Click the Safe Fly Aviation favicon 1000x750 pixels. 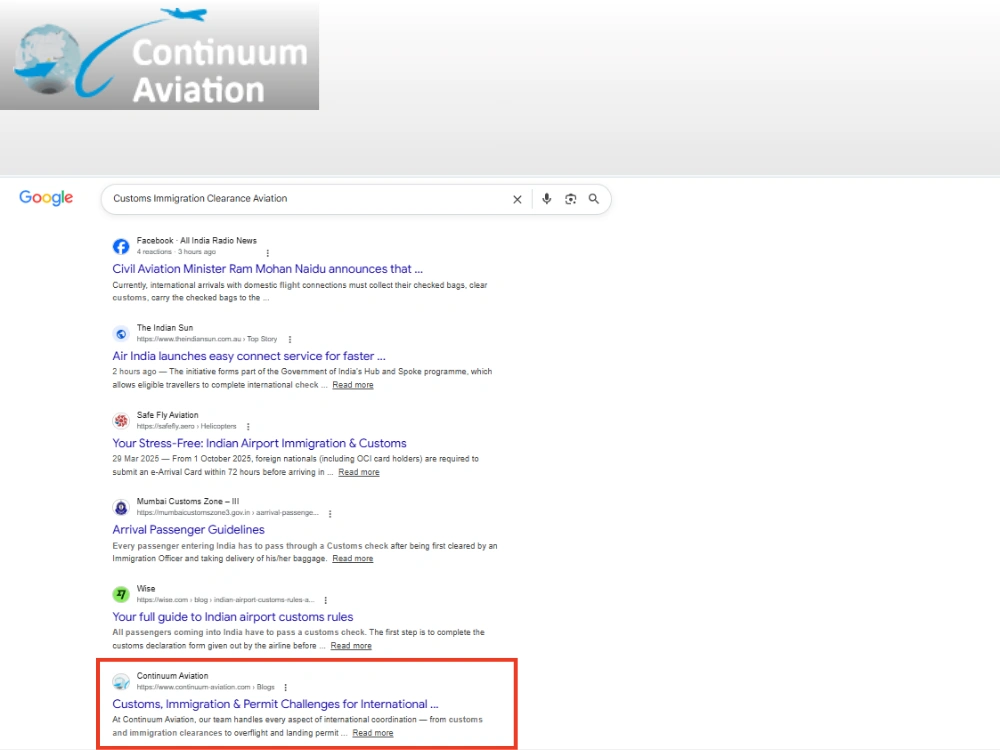121,421
